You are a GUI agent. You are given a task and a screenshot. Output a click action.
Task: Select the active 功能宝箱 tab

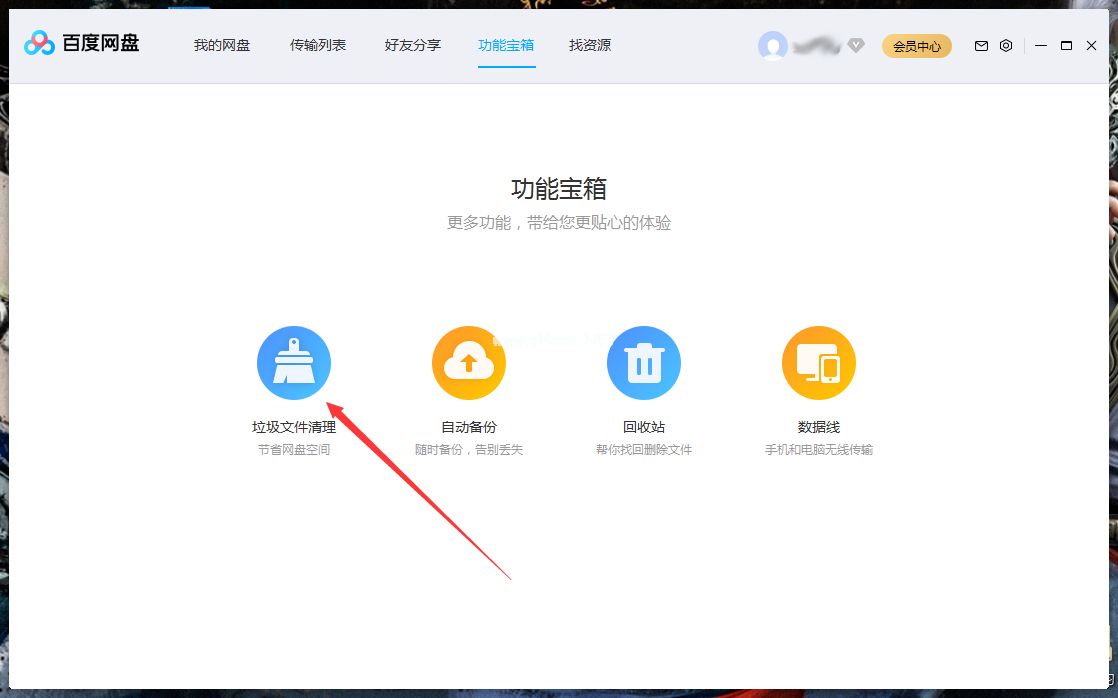pos(506,45)
